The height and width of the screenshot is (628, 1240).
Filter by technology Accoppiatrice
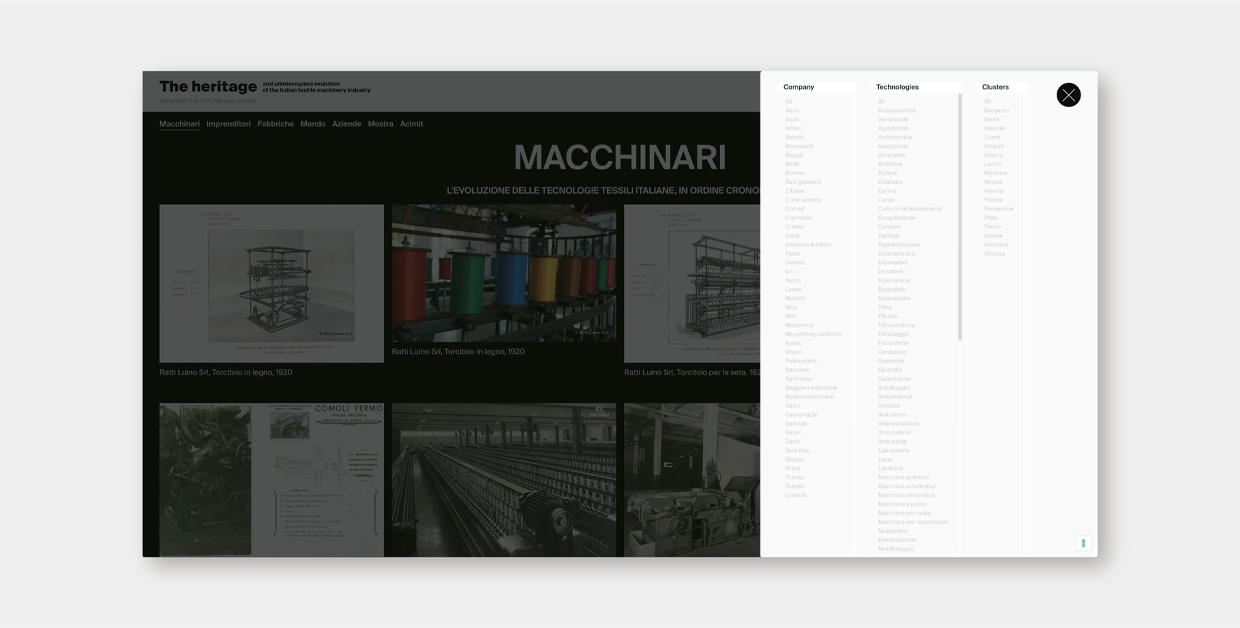click(x=897, y=110)
